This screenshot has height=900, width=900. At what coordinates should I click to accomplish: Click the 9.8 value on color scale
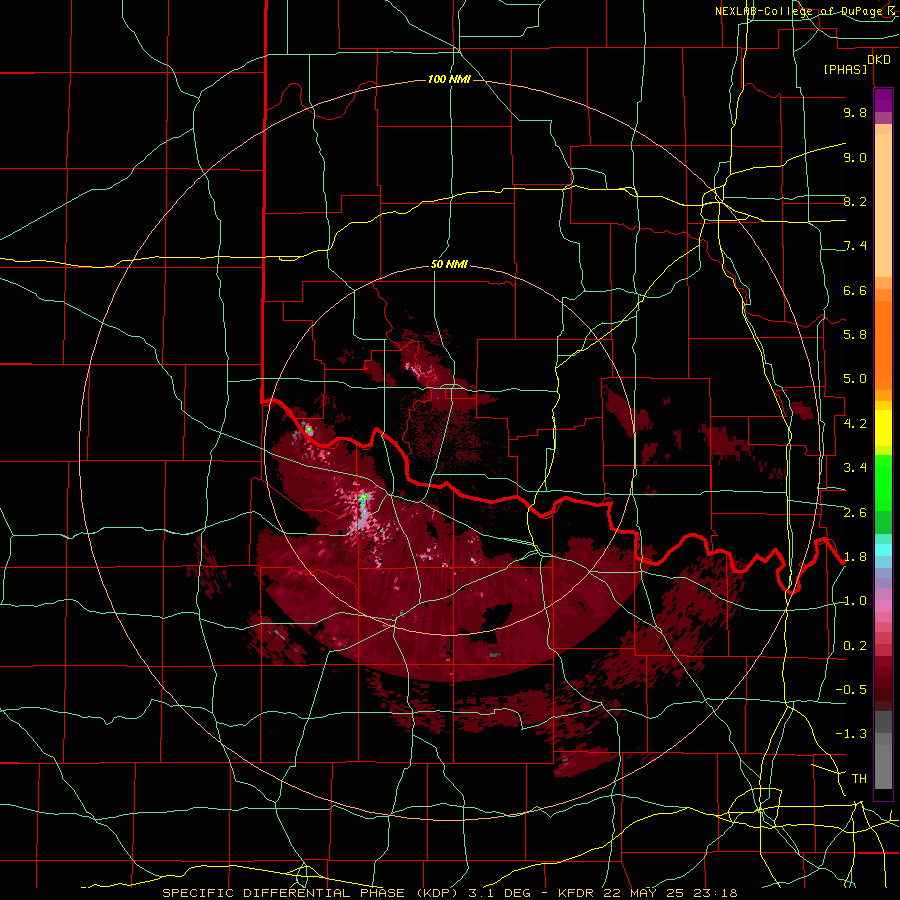(855, 112)
